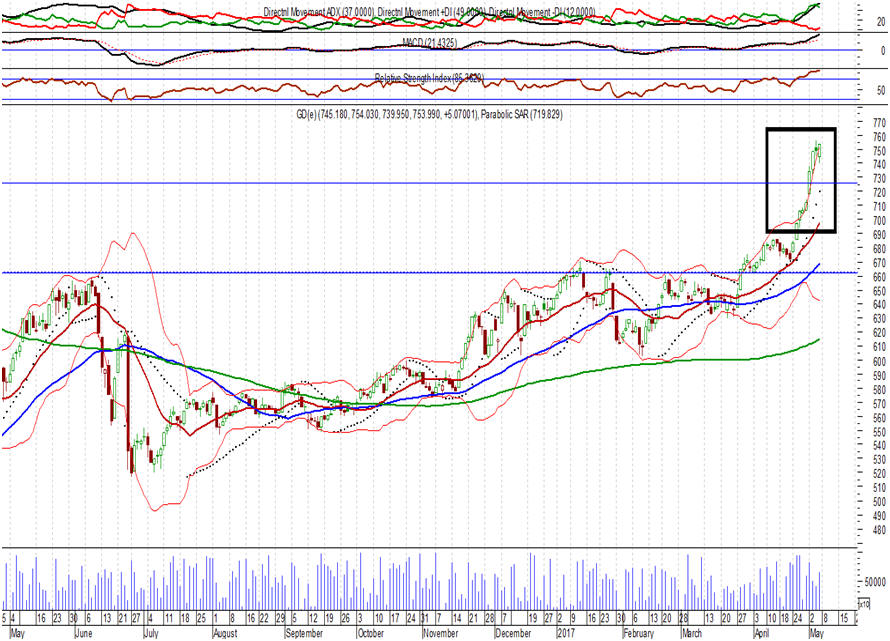Click the 750 price axis label
Image resolution: width=890 pixels, height=641 pixels.
click(x=879, y=151)
